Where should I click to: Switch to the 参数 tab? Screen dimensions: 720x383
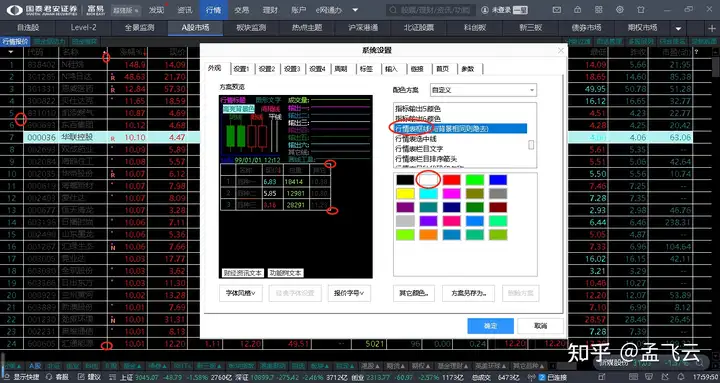(x=467, y=69)
